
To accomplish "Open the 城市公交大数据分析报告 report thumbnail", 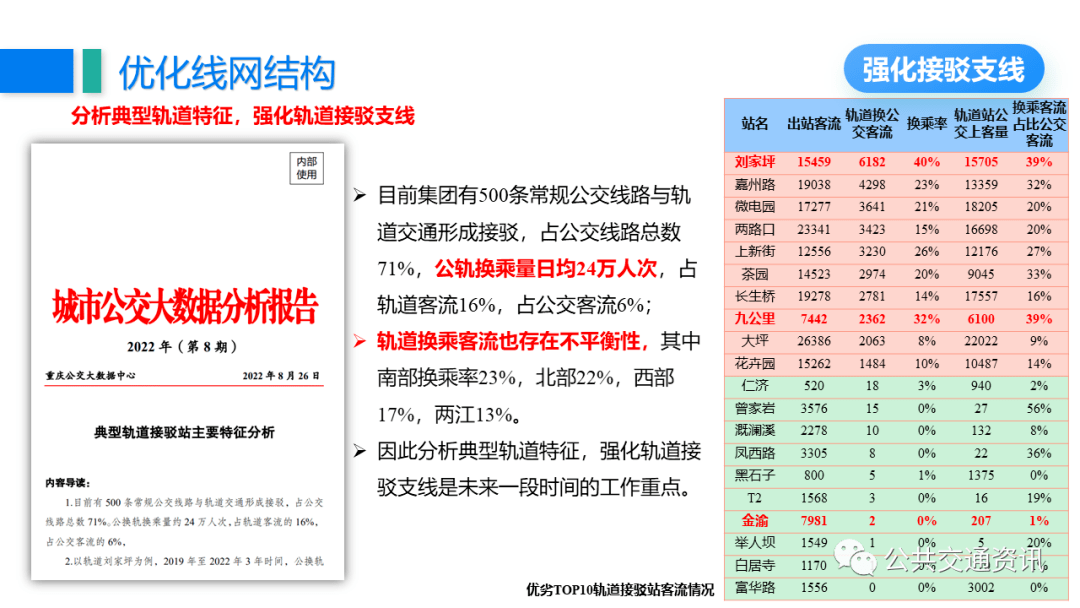I will point(187,360).
